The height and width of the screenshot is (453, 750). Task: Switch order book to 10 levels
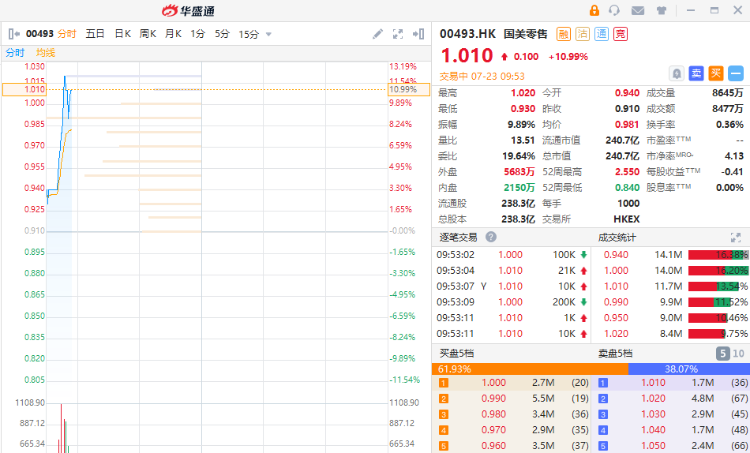[738, 353]
